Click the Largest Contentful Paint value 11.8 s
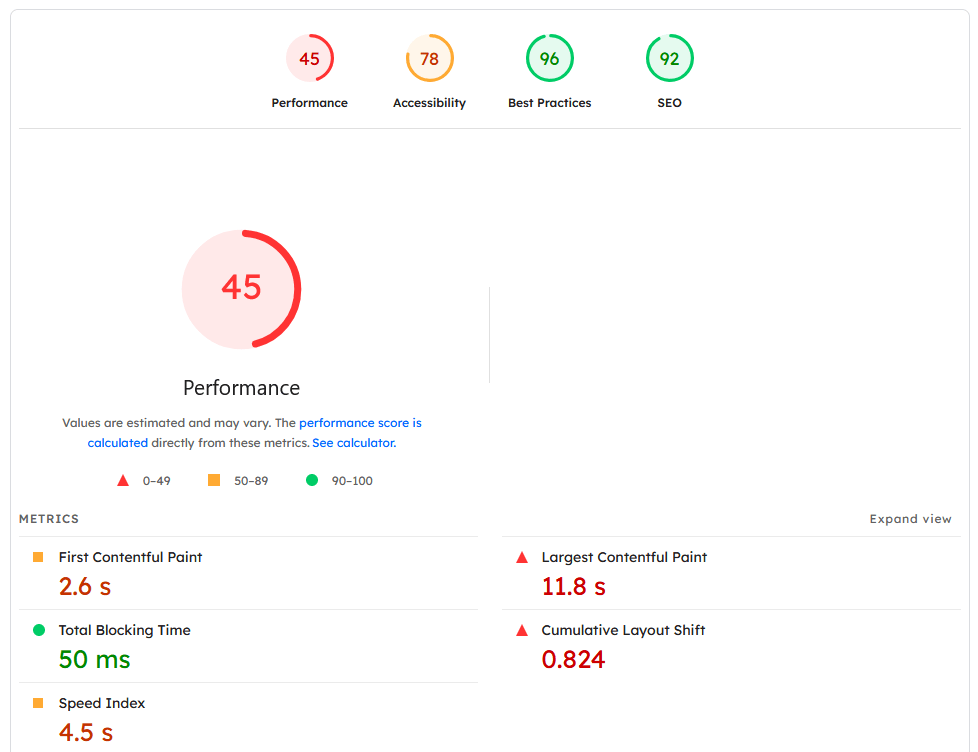978x752 pixels. coord(573,587)
